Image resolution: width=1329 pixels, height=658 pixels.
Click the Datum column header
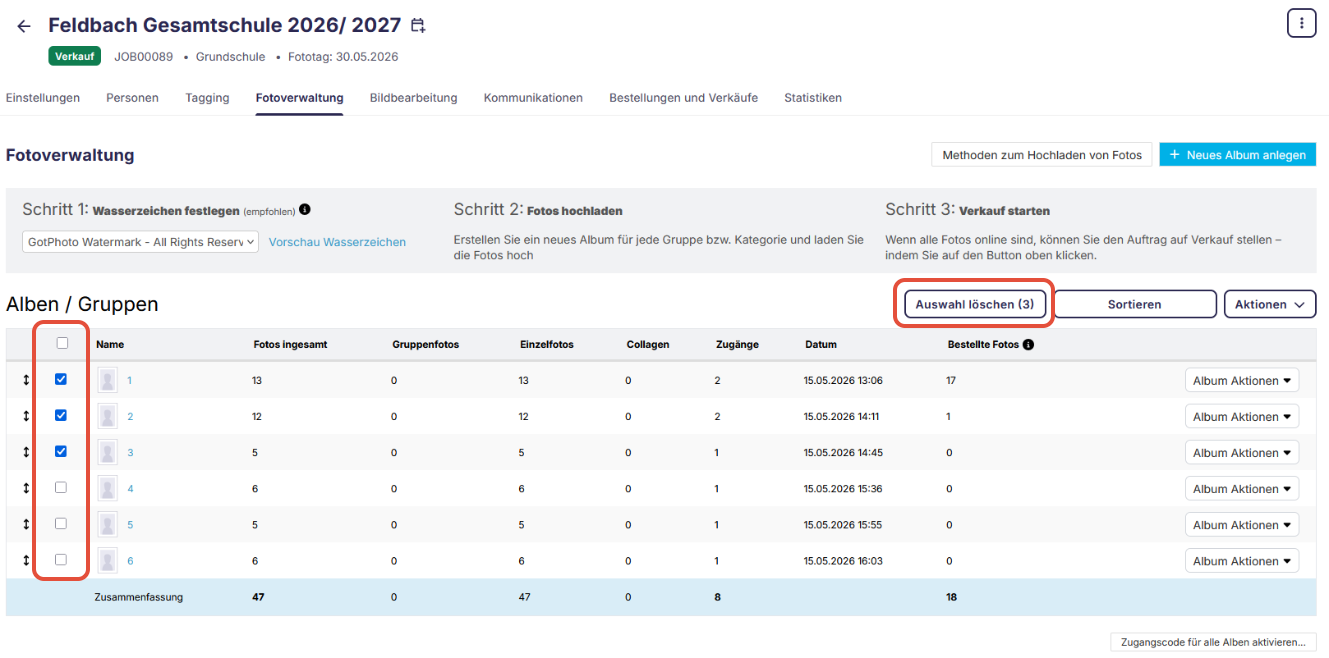[821, 344]
